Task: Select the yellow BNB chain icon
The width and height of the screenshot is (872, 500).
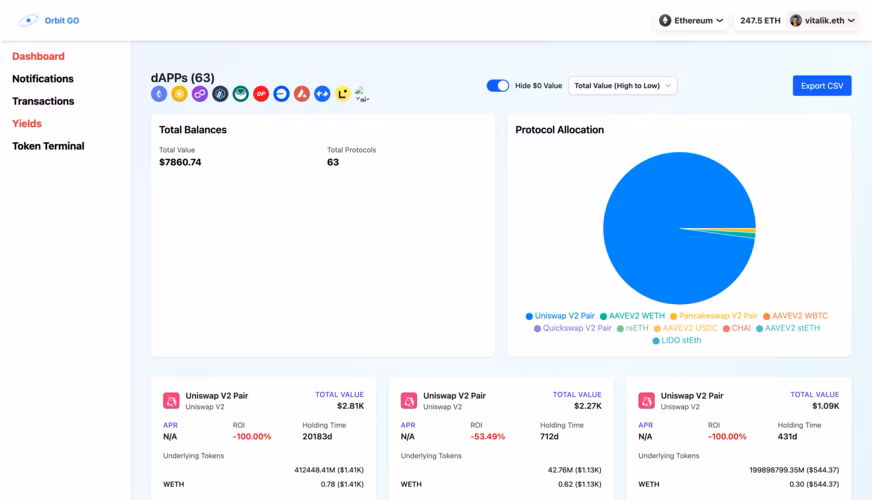Action: (x=180, y=94)
